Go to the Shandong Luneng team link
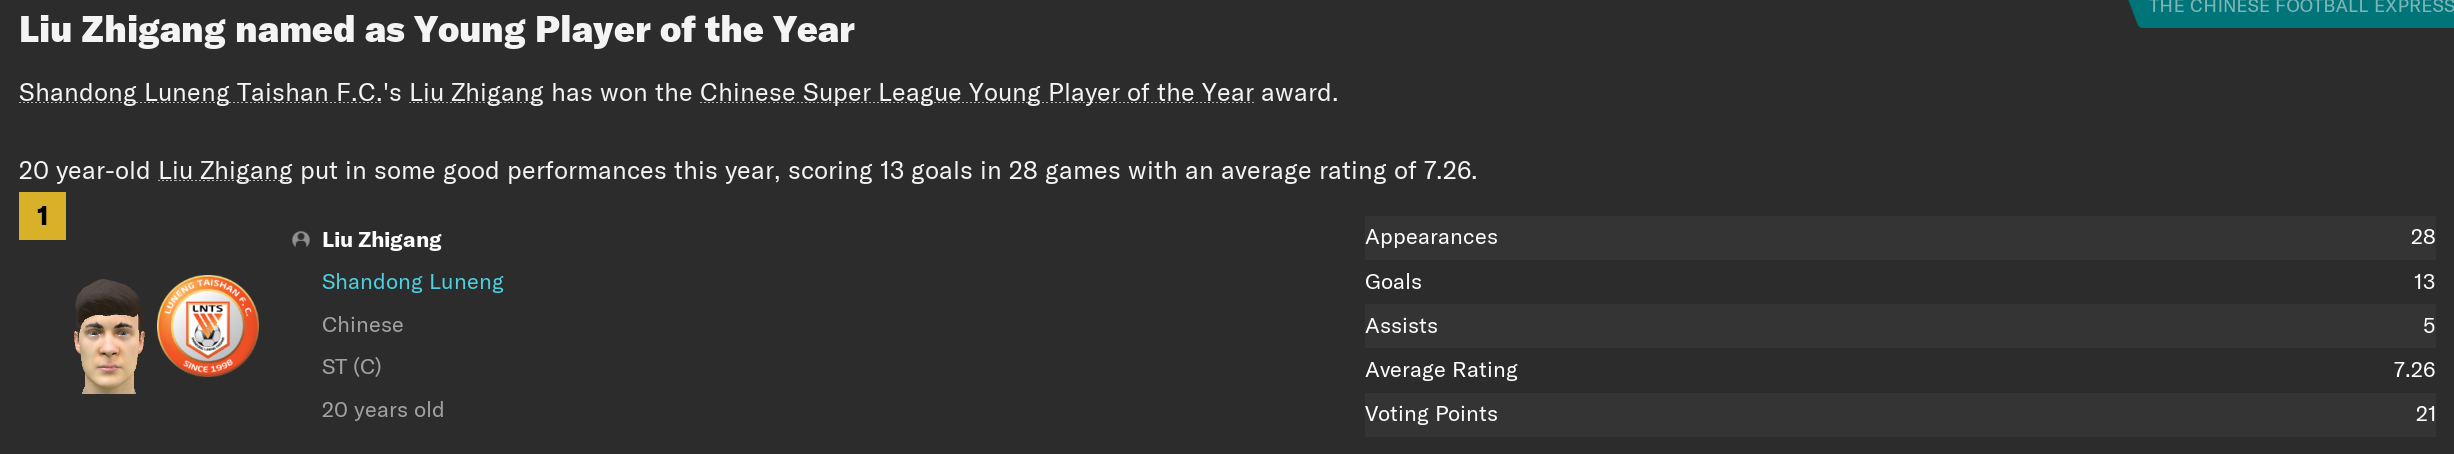The height and width of the screenshot is (454, 2454). [412, 282]
